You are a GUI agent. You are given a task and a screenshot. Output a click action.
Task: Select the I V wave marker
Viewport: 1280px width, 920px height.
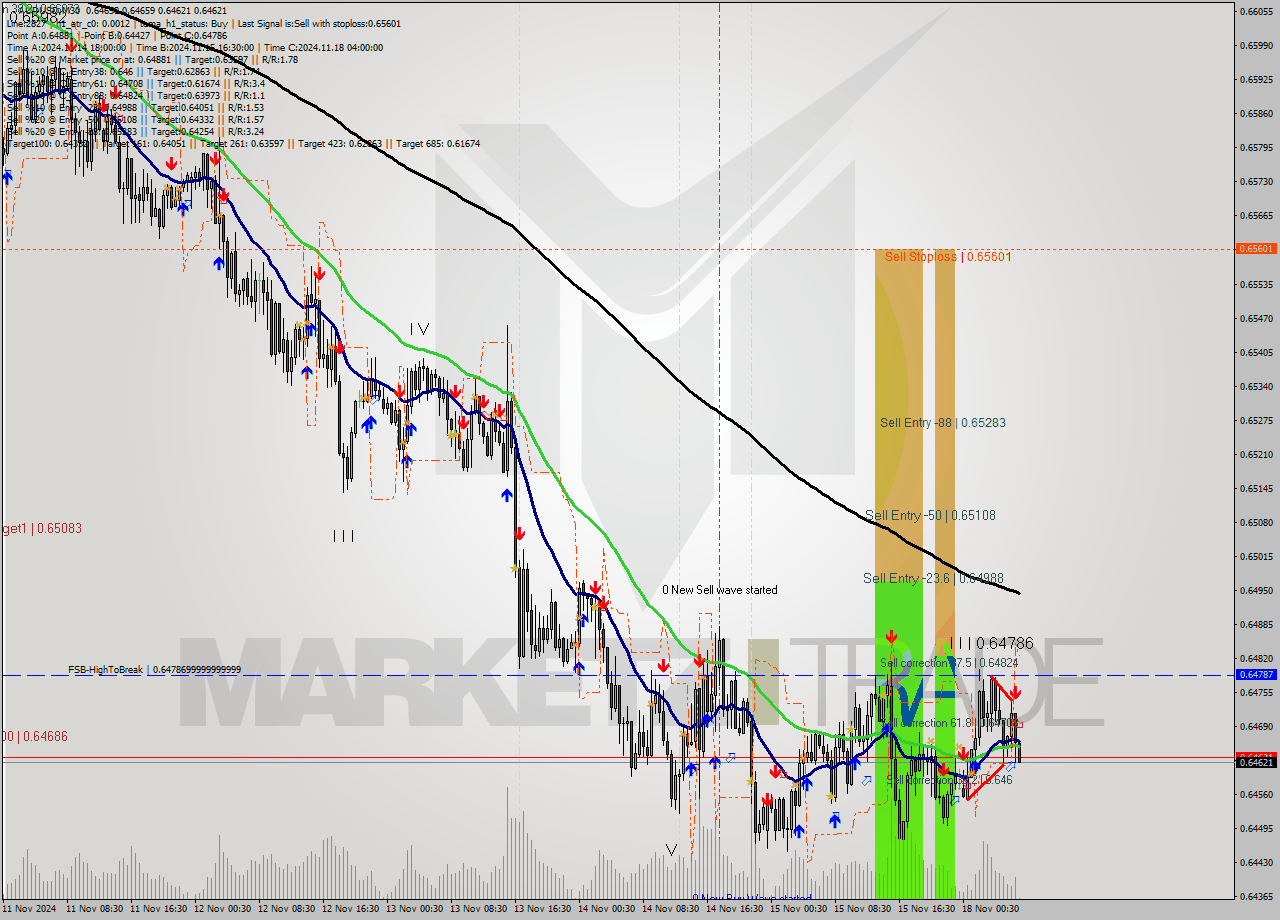[419, 328]
